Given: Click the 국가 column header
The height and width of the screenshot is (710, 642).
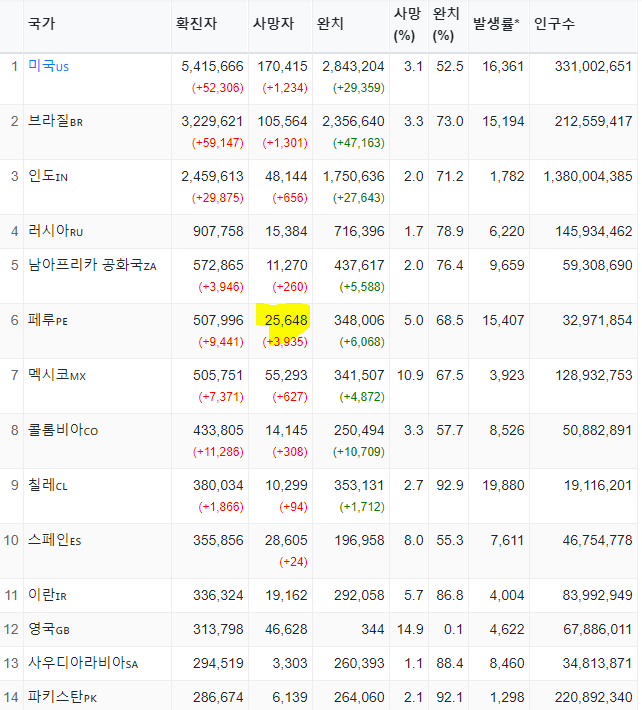Looking at the screenshot, I should pyautogui.click(x=41, y=23).
